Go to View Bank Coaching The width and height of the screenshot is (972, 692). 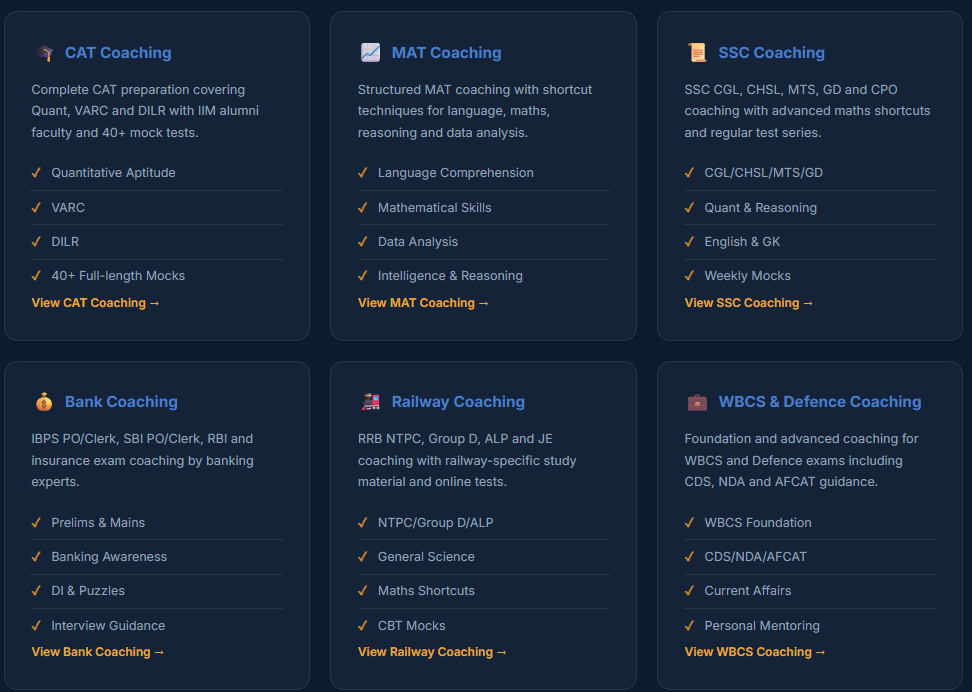pos(97,652)
